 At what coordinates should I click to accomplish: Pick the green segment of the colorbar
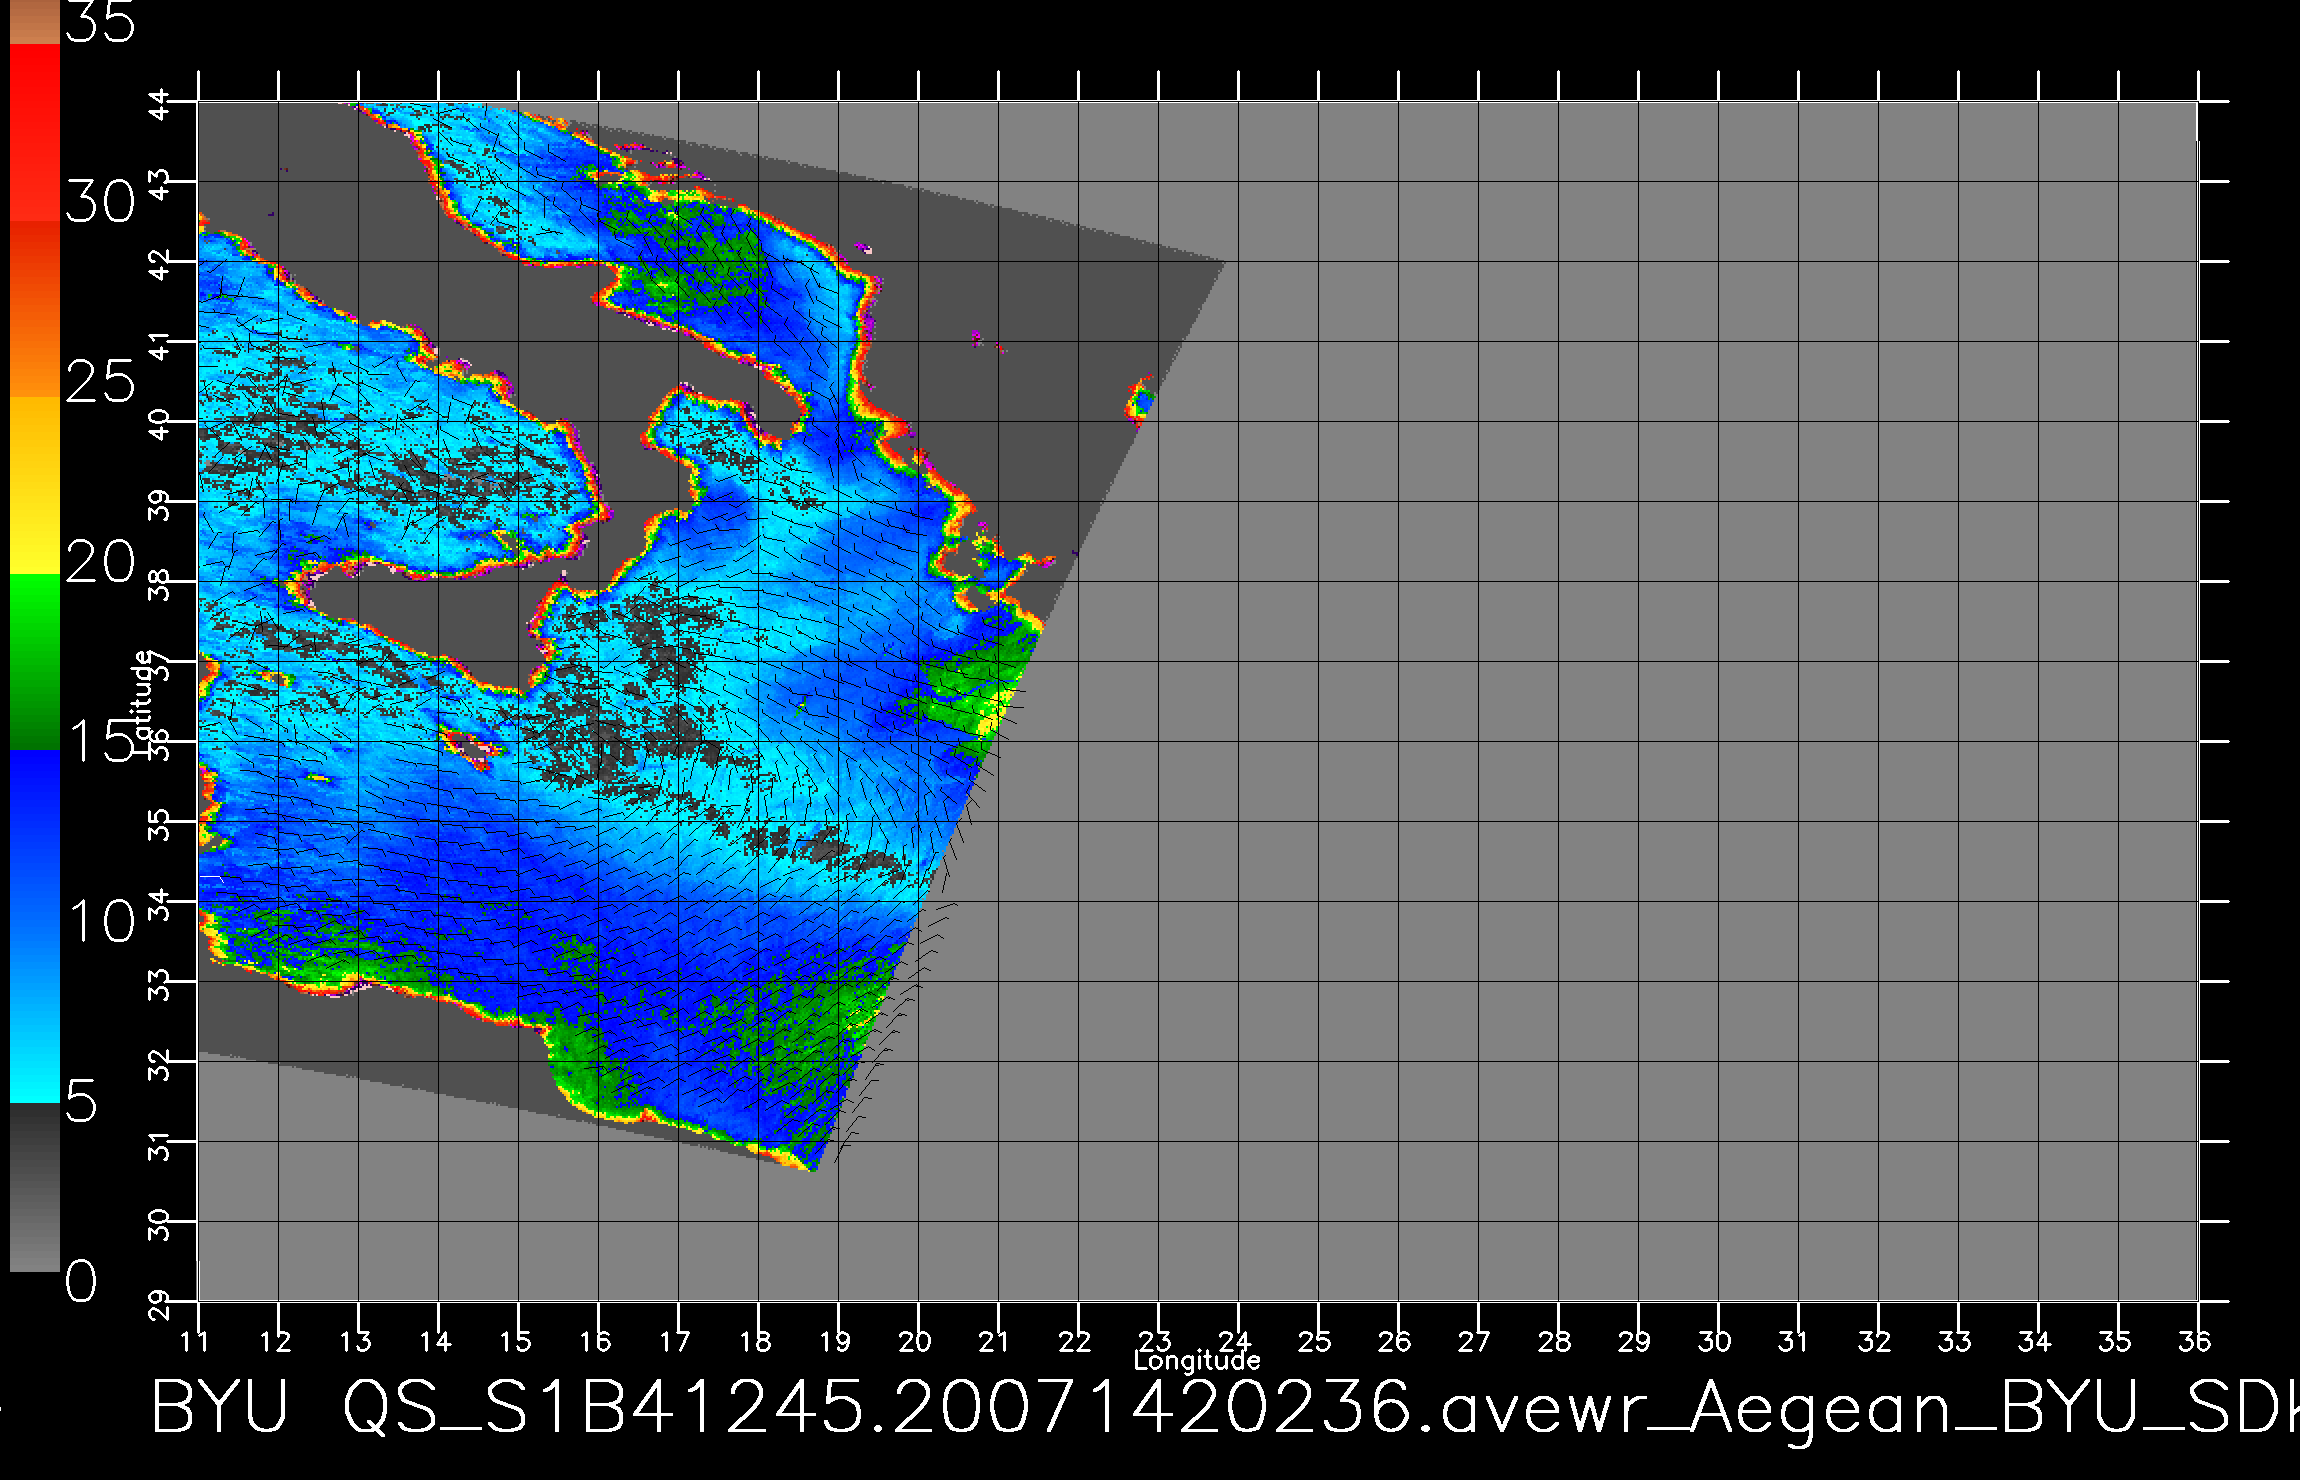[x=35, y=661]
